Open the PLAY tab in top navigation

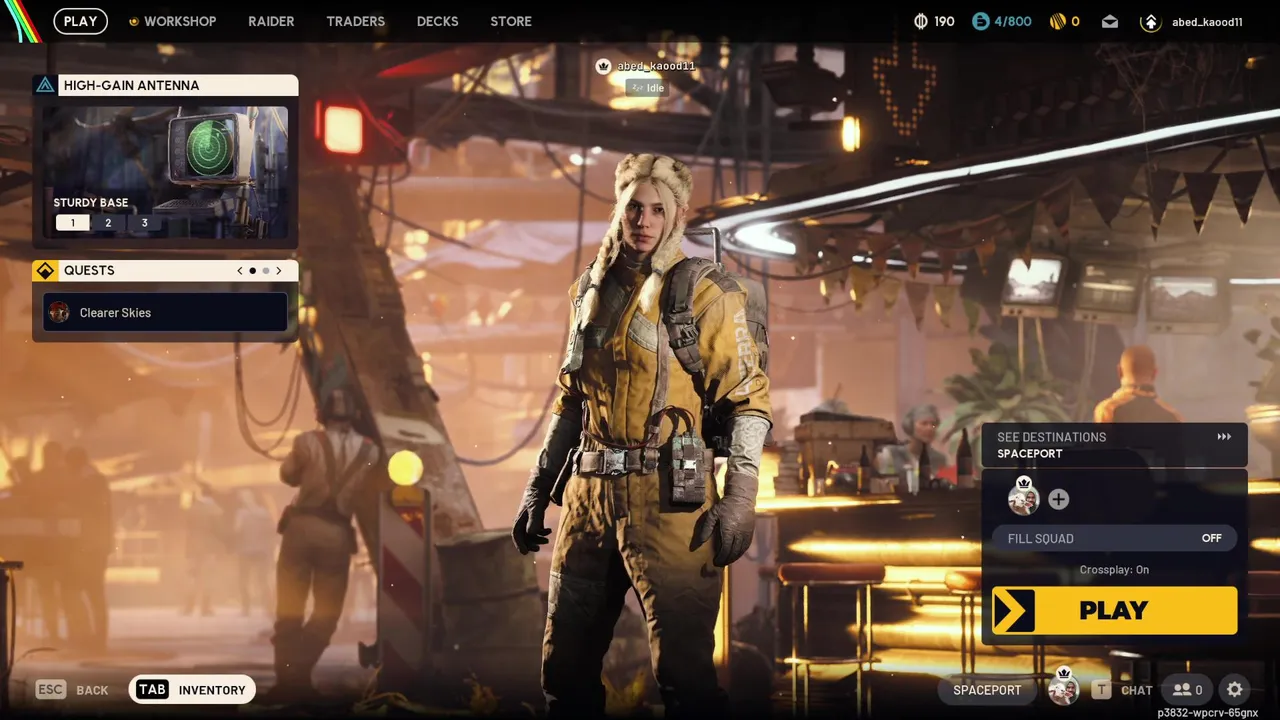click(80, 21)
